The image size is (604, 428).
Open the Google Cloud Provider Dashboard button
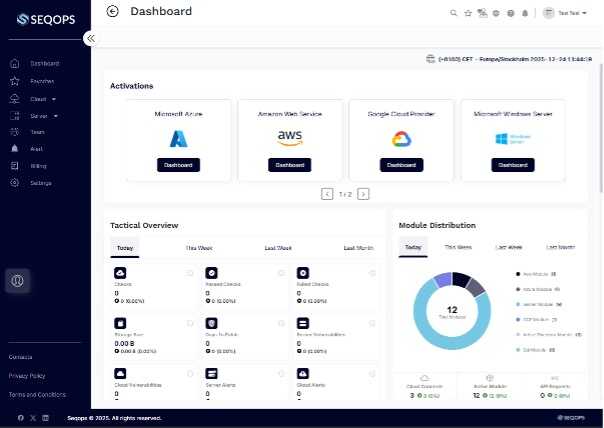tap(401, 165)
